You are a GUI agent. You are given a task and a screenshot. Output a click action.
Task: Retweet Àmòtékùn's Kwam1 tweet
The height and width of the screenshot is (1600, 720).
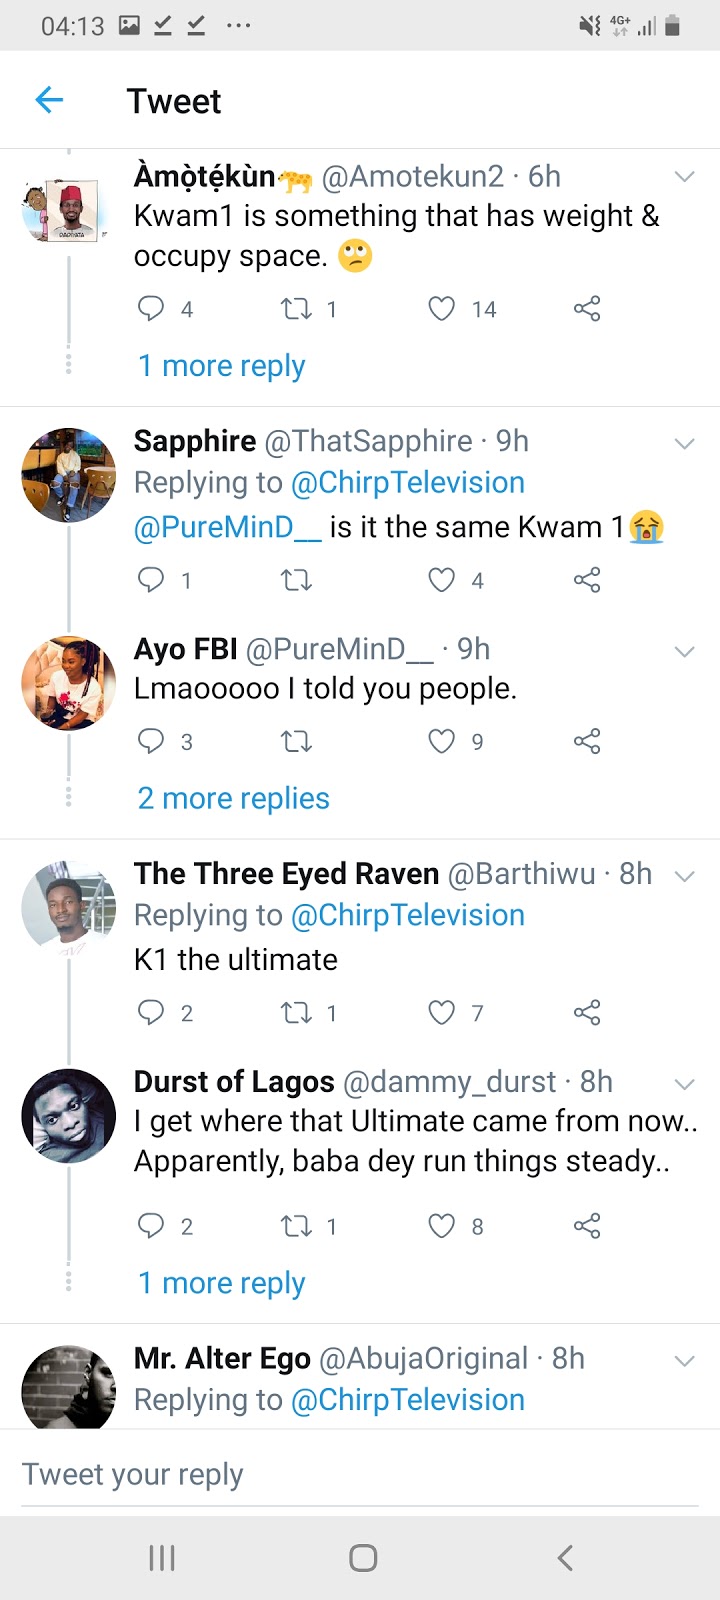click(x=297, y=309)
